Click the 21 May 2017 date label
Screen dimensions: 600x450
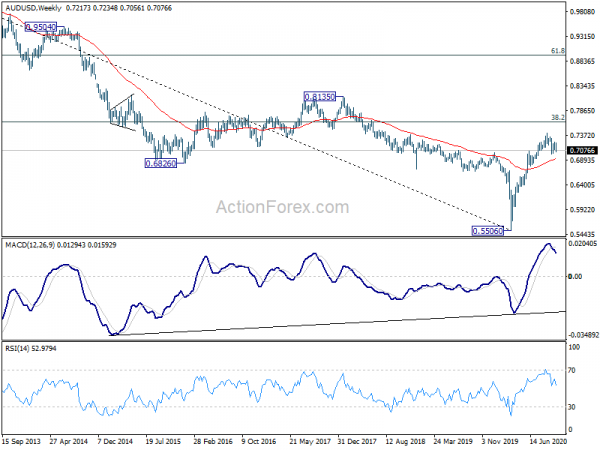pyautogui.click(x=309, y=442)
